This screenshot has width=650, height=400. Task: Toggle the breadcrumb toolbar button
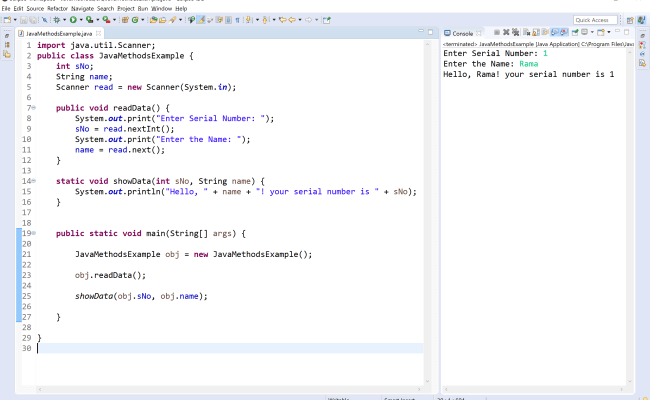[191, 20]
